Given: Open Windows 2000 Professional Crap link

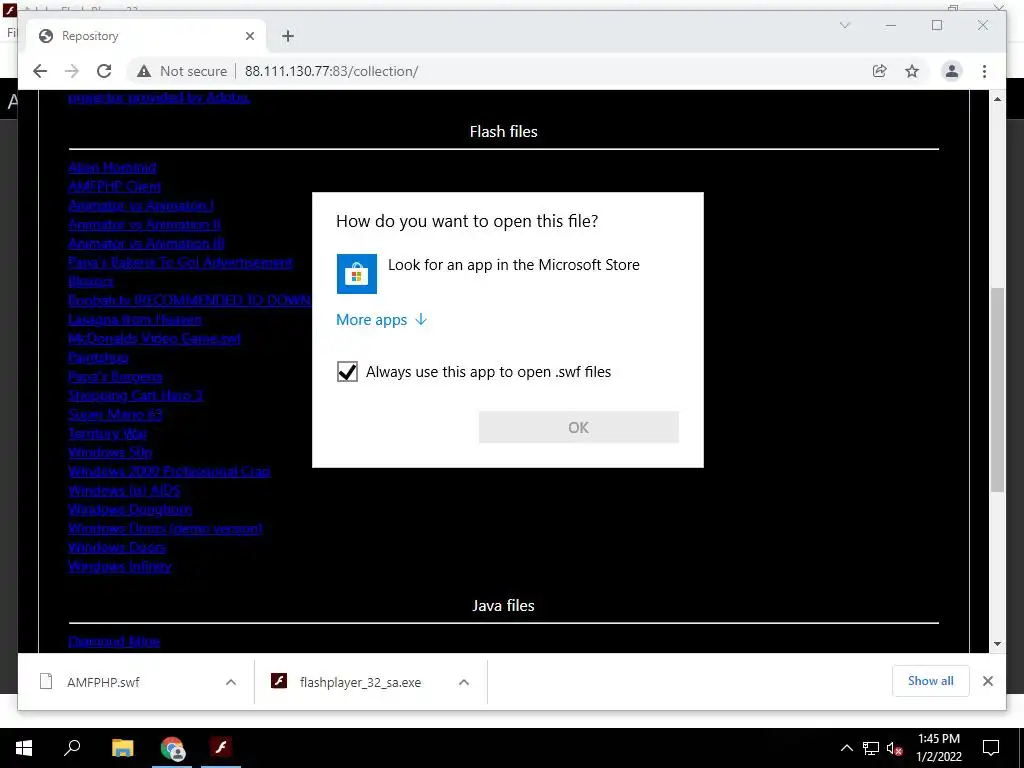Looking at the screenshot, I should [169, 471].
